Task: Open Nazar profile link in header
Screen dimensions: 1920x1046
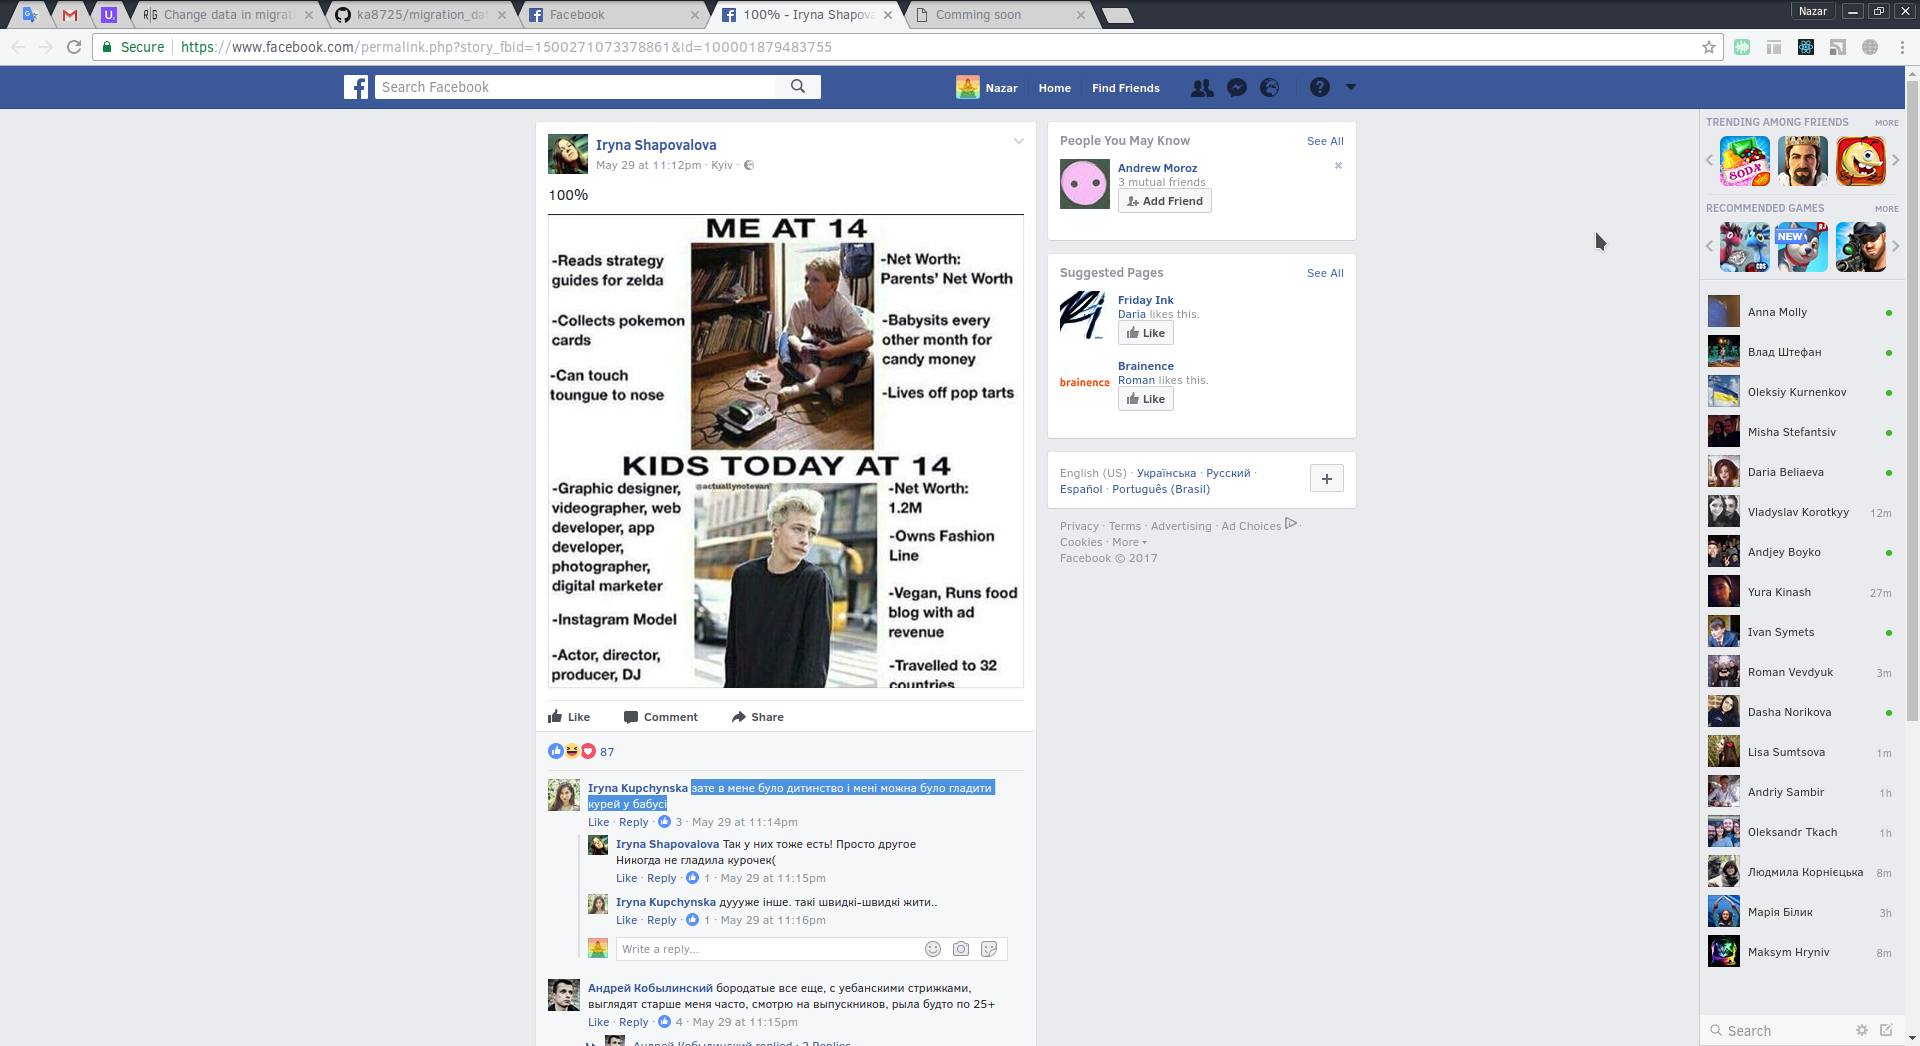Action: point(987,88)
